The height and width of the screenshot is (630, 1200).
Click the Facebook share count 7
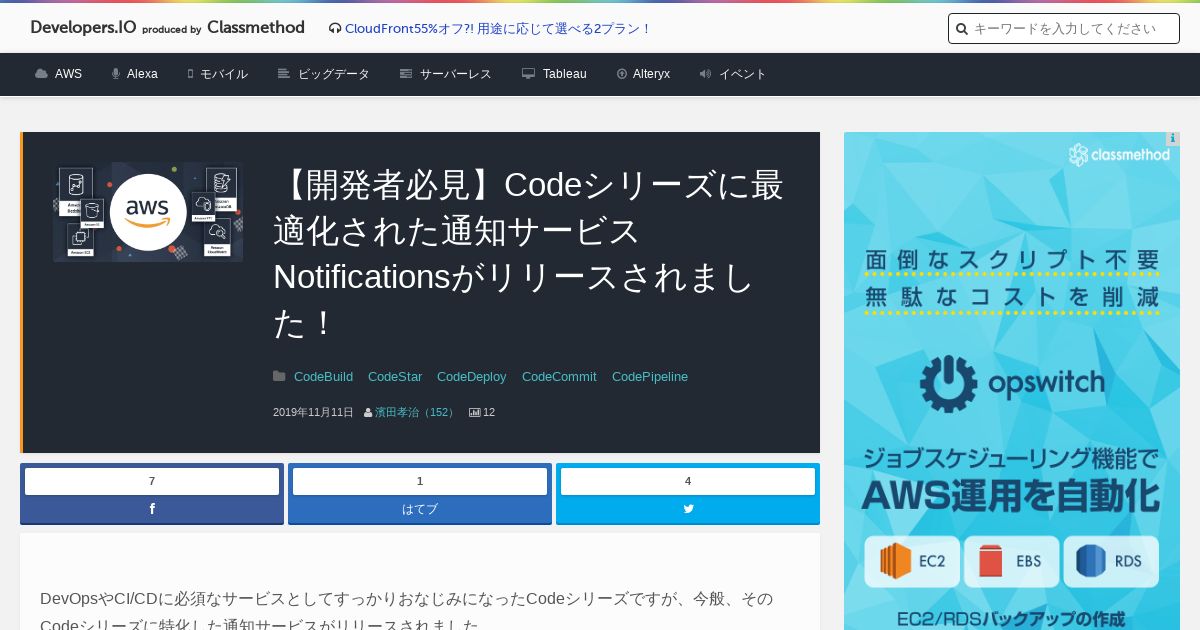click(152, 481)
